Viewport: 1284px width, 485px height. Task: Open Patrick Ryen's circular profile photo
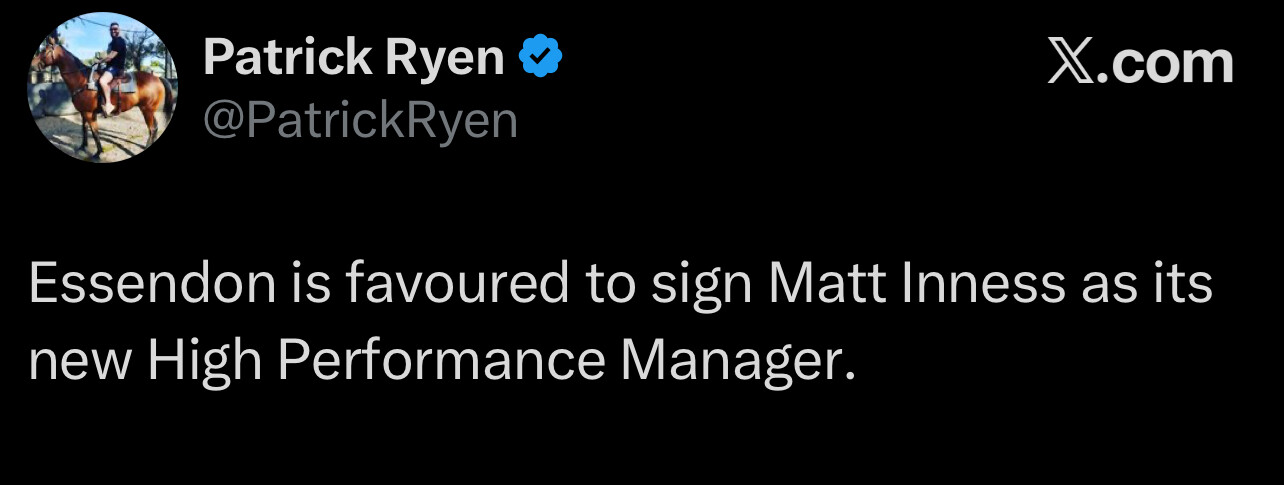point(103,87)
